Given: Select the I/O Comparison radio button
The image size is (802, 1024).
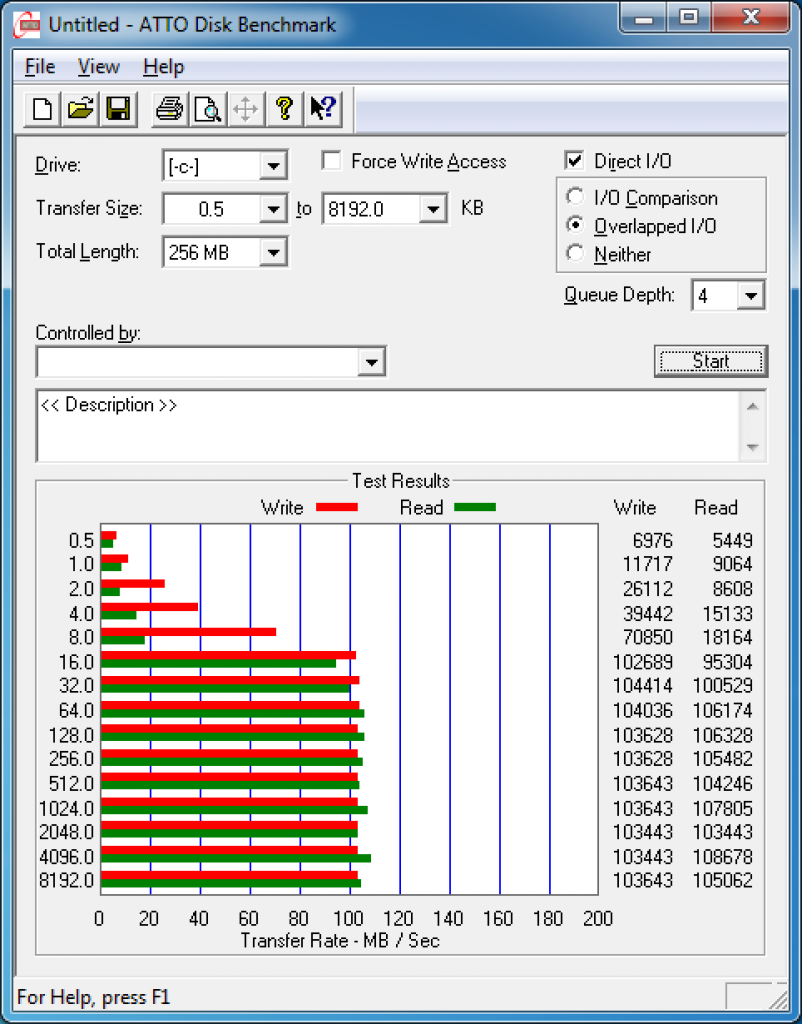Looking at the screenshot, I should tap(575, 197).
